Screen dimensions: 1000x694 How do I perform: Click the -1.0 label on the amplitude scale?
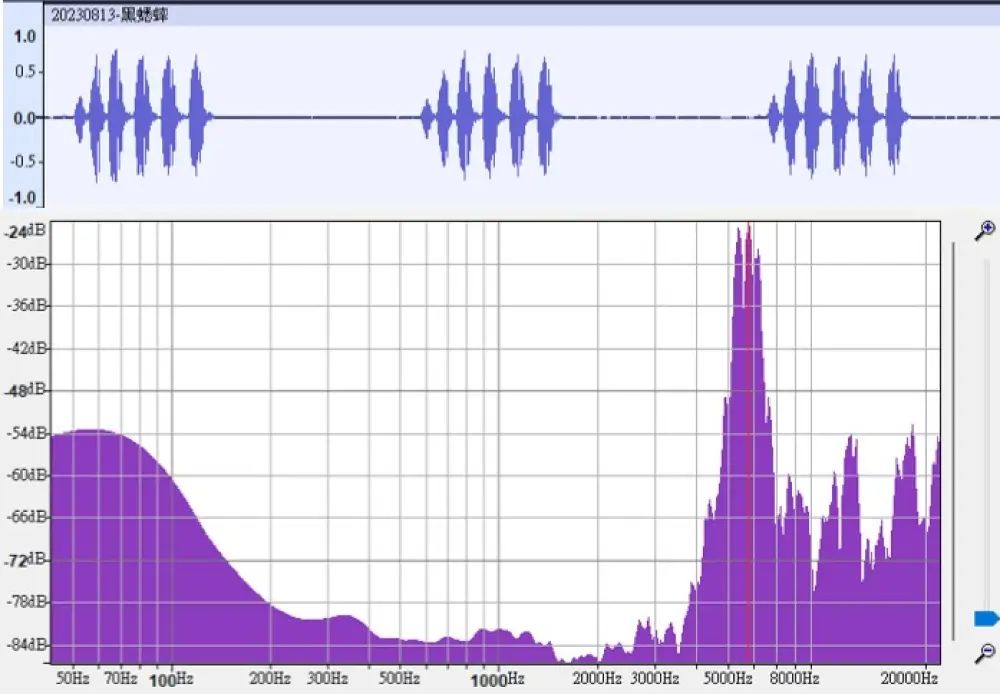click(x=25, y=197)
